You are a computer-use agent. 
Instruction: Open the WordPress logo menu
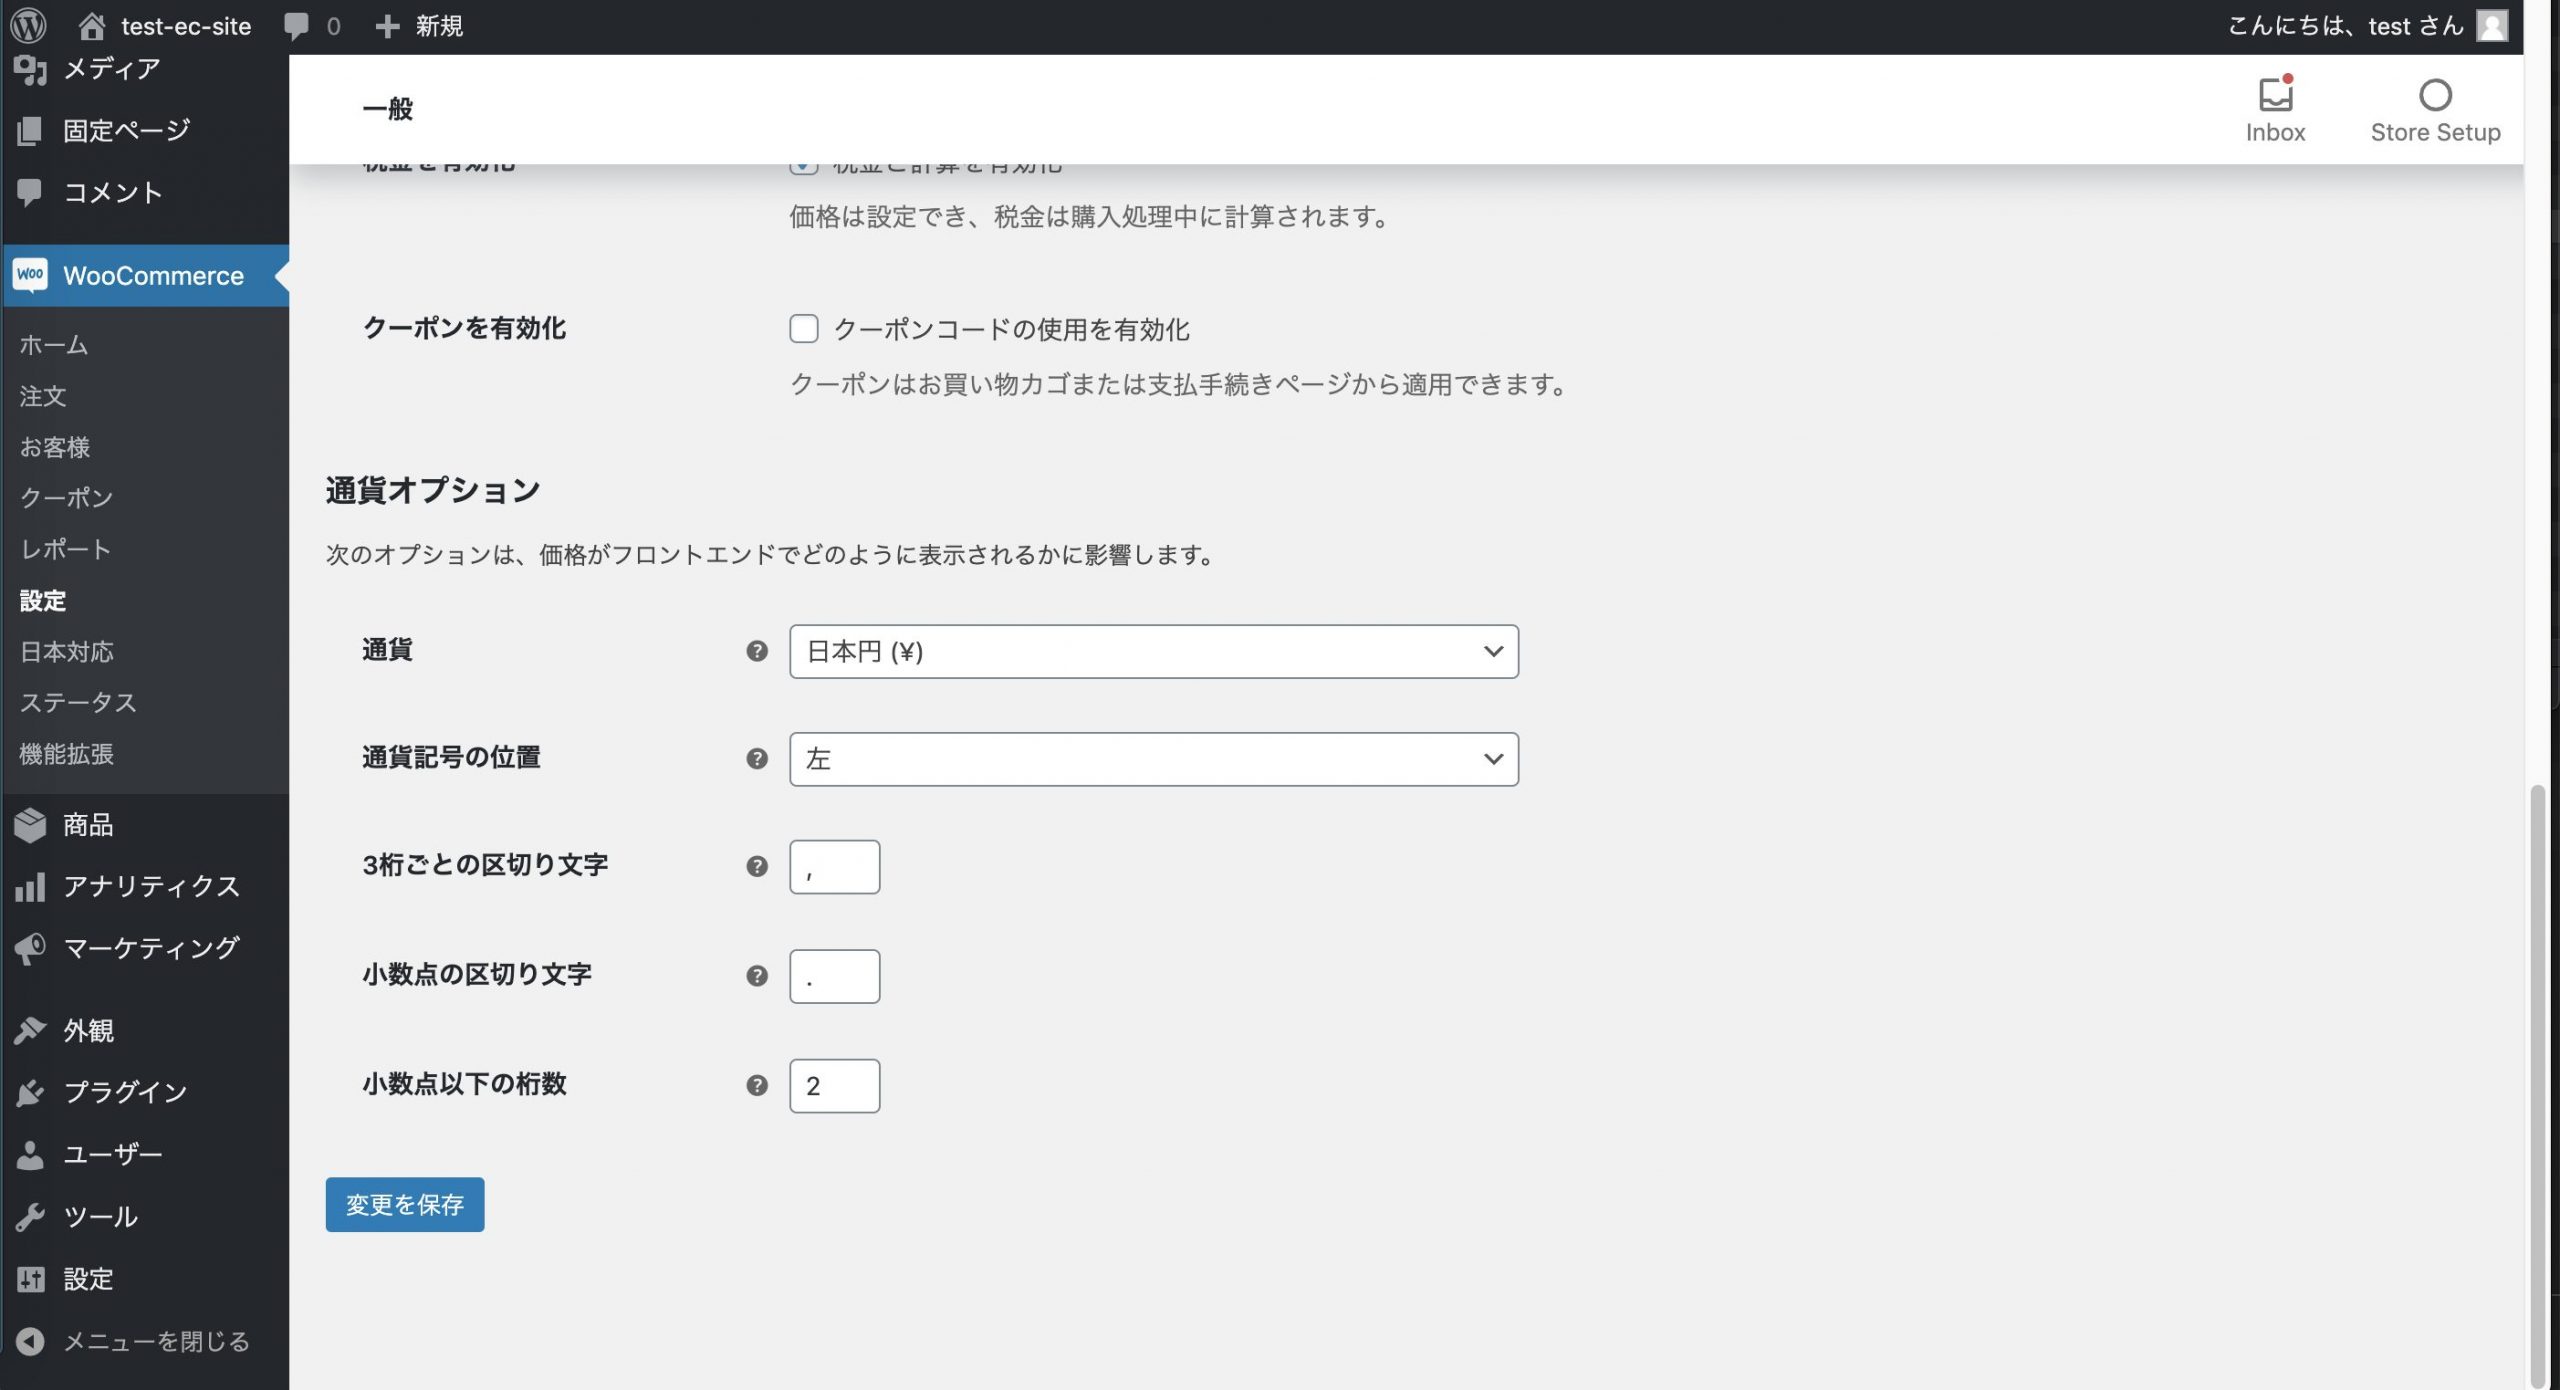tap(29, 25)
